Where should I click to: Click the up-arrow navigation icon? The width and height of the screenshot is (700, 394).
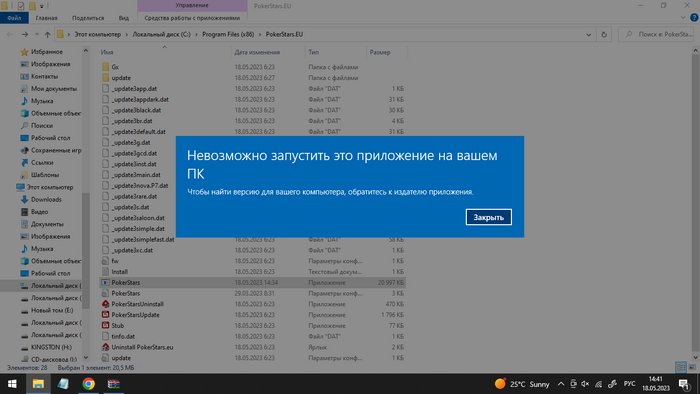(47, 34)
